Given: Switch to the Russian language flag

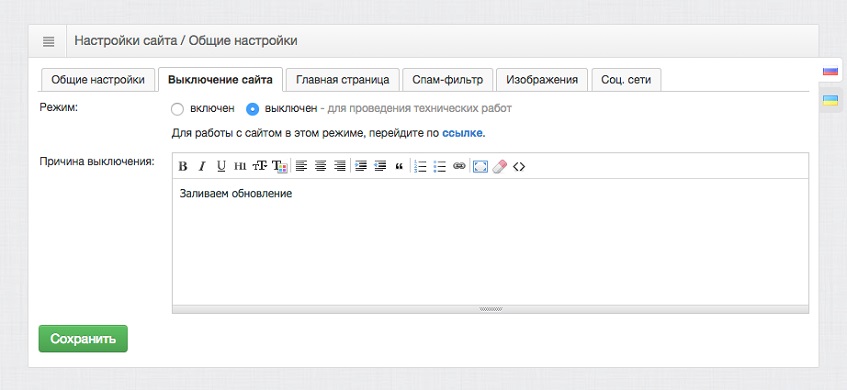Looking at the screenshot, I should click(830, 70).
